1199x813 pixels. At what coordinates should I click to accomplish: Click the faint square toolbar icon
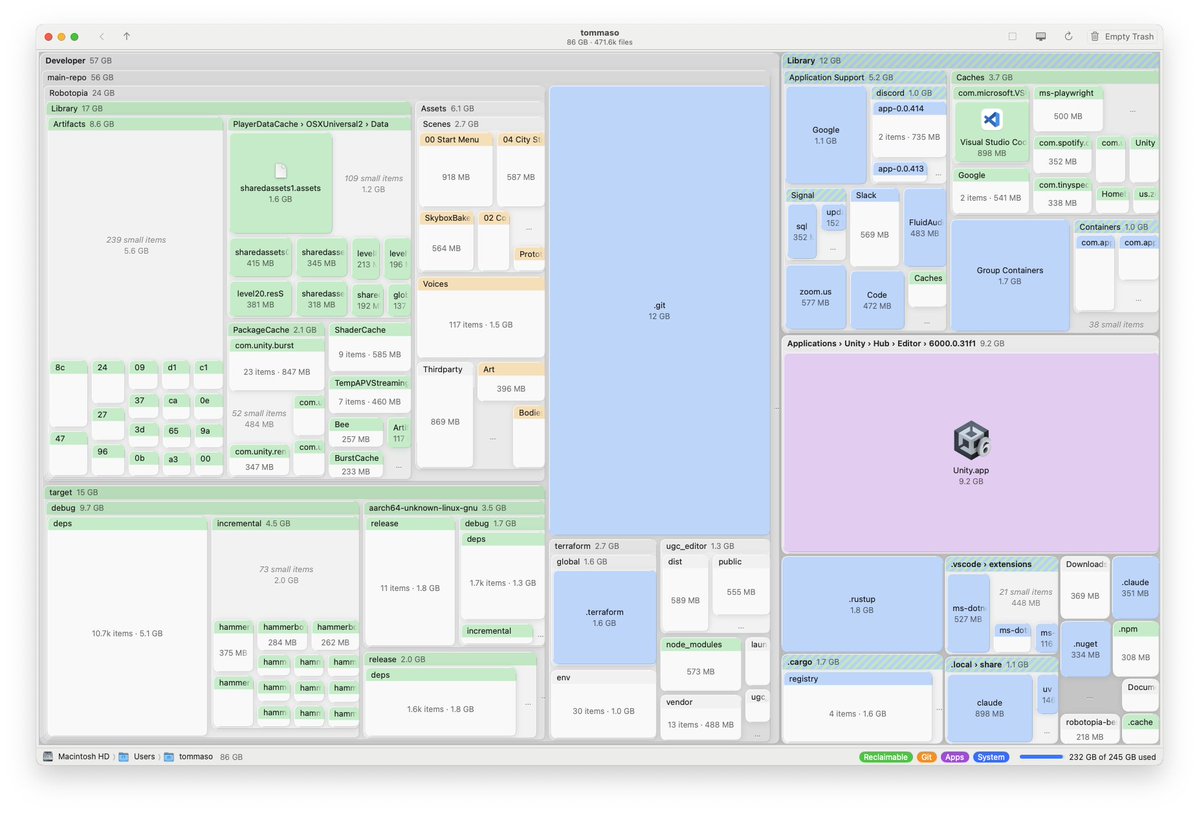tap(1012, 36)
